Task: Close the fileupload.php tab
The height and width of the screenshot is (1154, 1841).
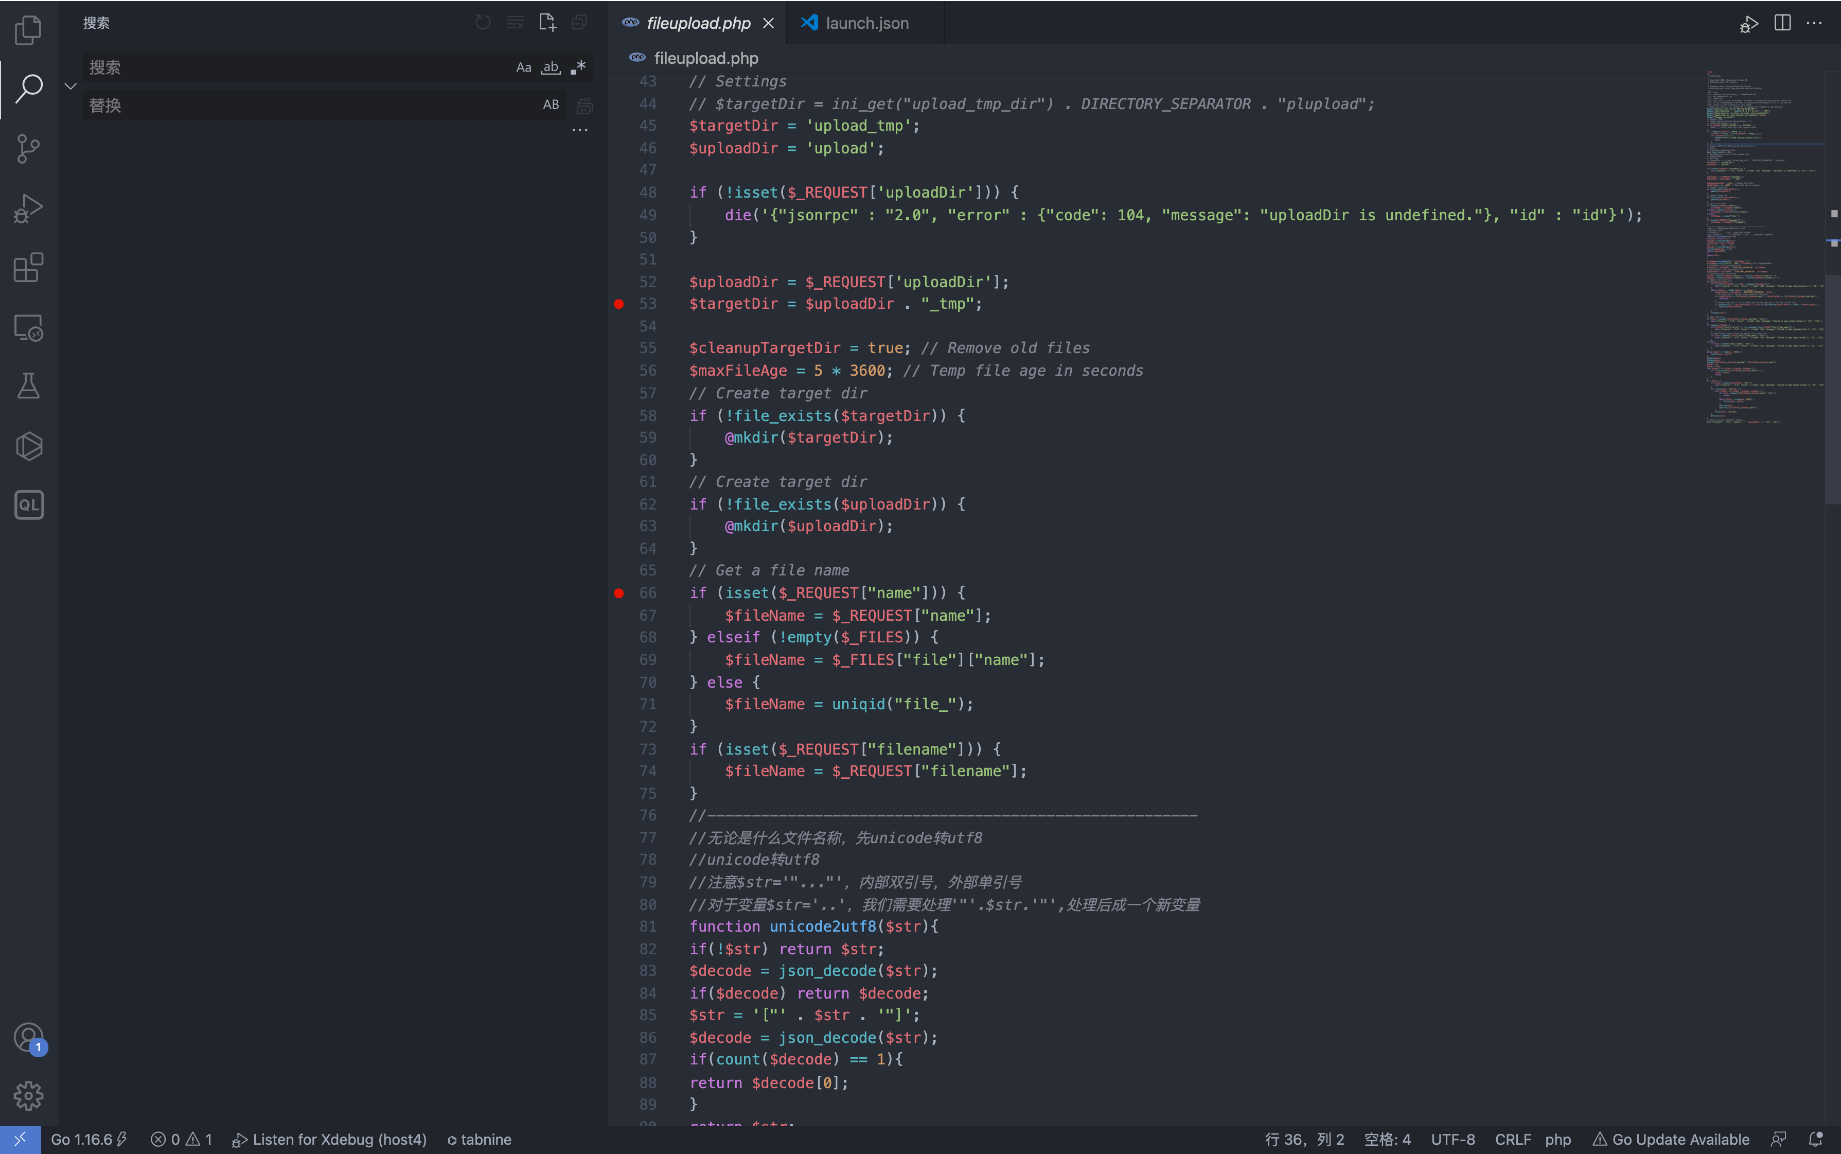Action: coord(768,23)
